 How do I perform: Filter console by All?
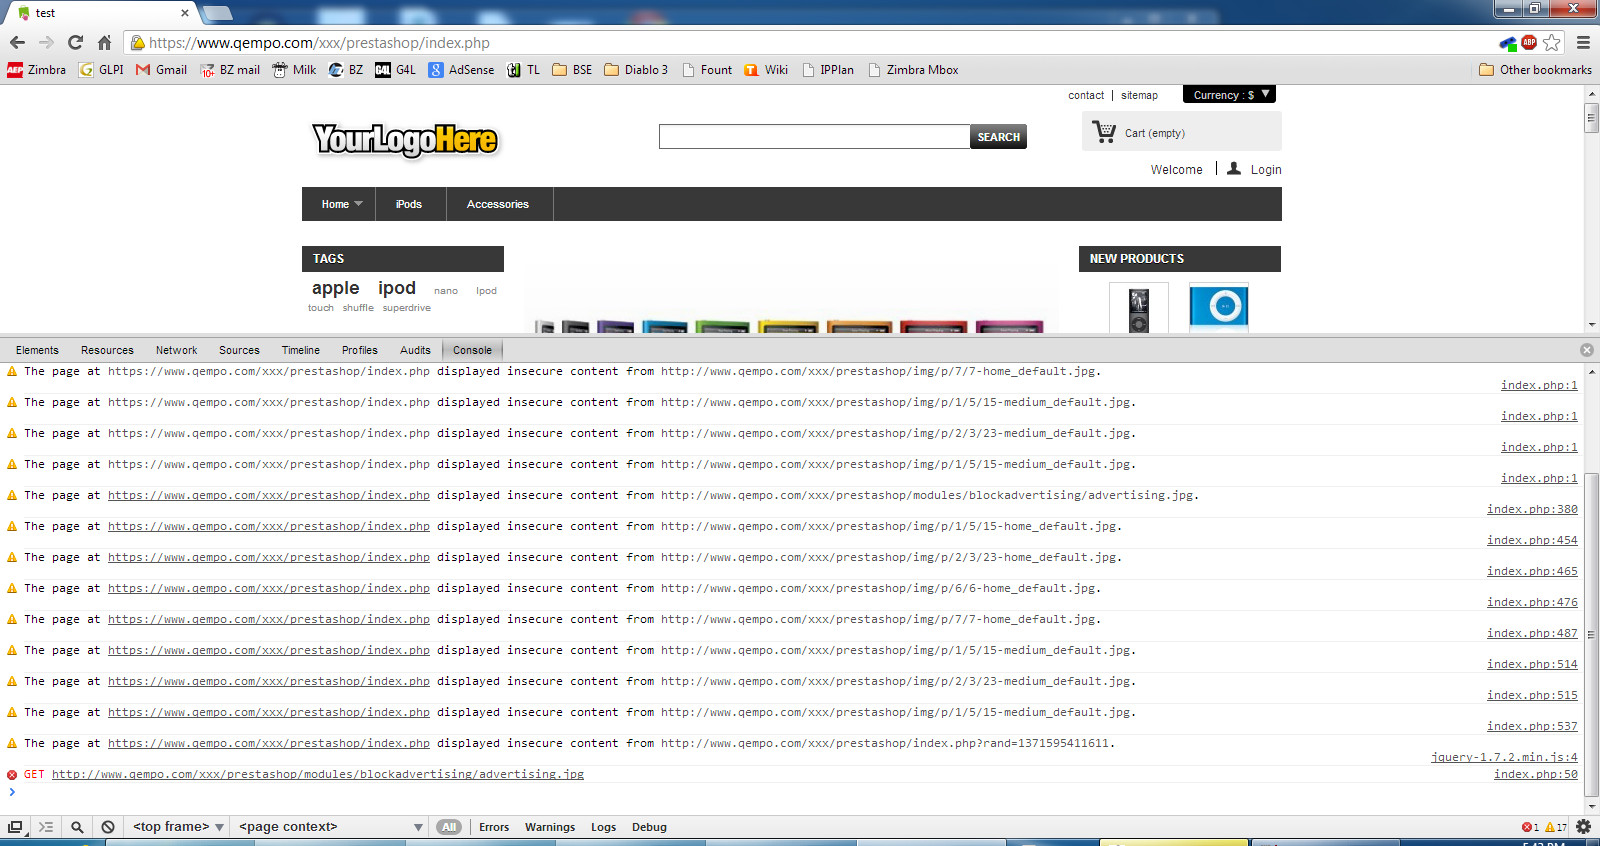pyautogui.click(x=449, y=827)
